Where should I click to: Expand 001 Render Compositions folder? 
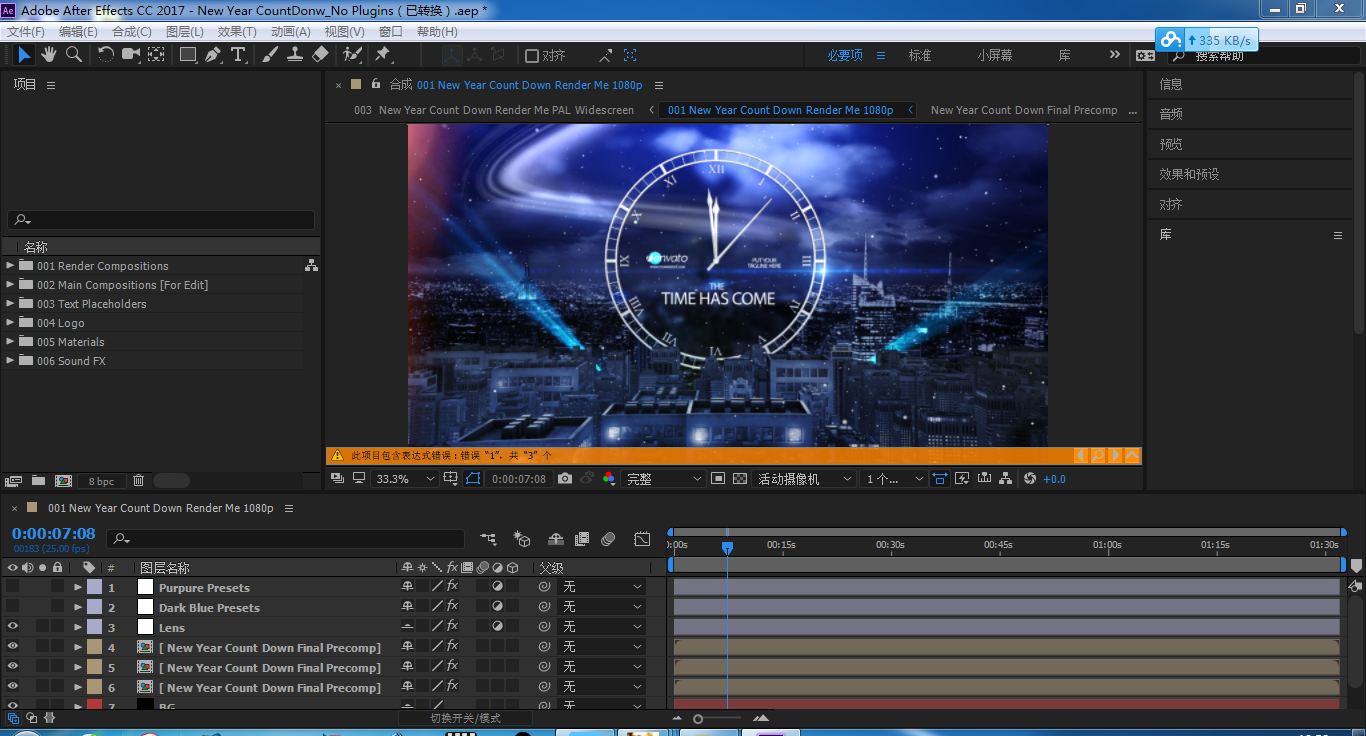coord(10,265)
